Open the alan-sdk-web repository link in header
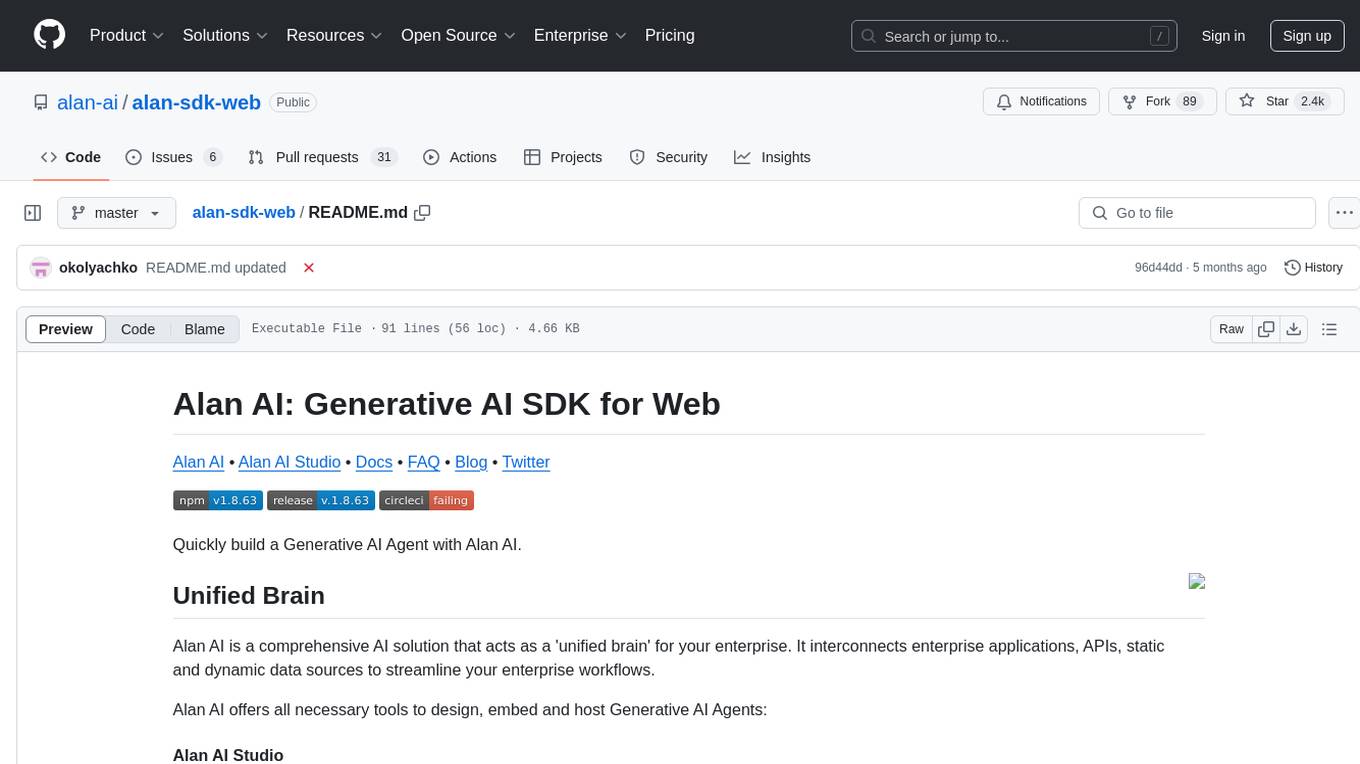1360x764 pixels. tap(196, 102)
